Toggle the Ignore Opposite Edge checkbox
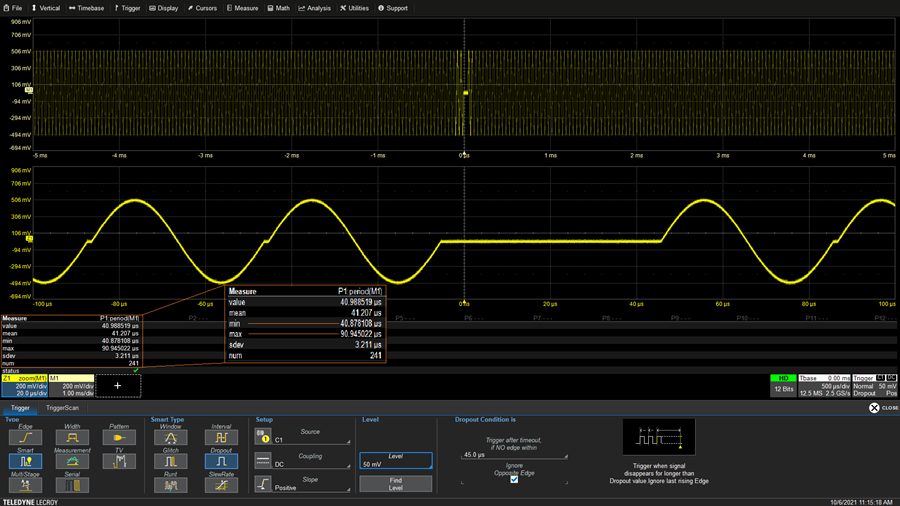This screenshot has width=900, height=506. click(x=514, y=479)
